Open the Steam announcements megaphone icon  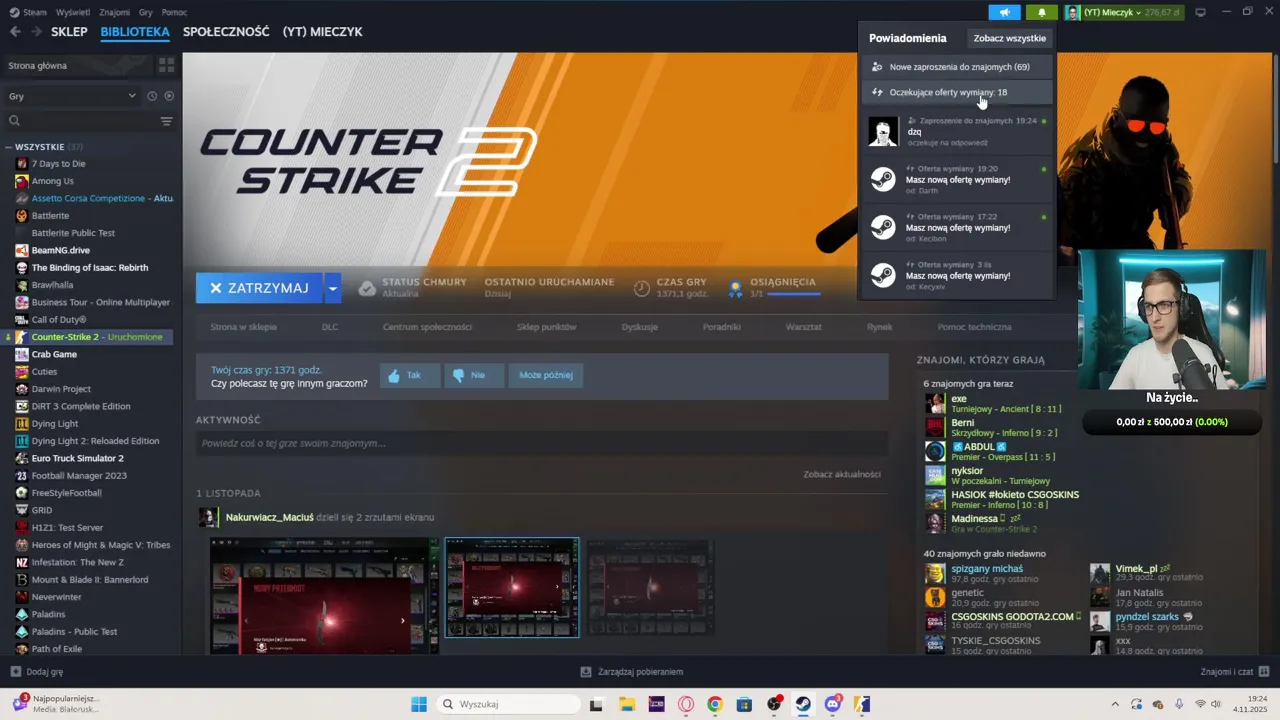coord(1004,12)
